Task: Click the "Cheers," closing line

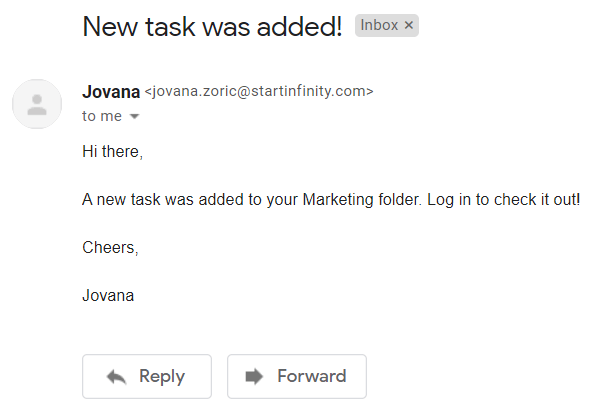Action: tap(110, 248)
